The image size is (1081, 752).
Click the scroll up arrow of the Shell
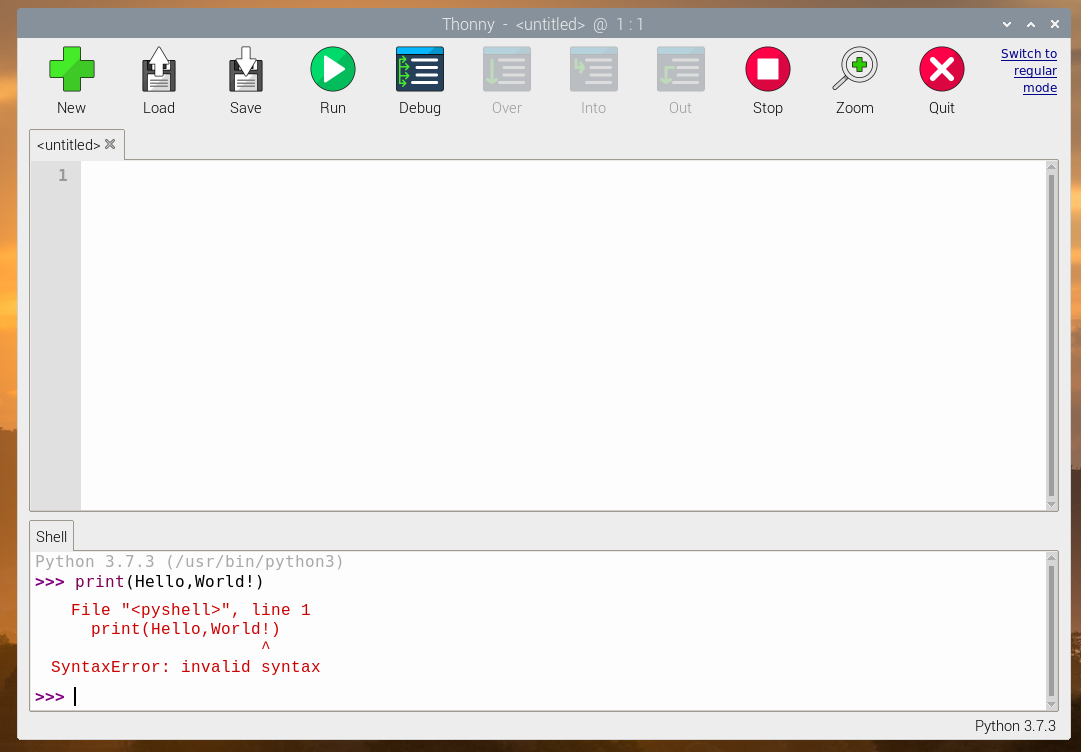1051,558
